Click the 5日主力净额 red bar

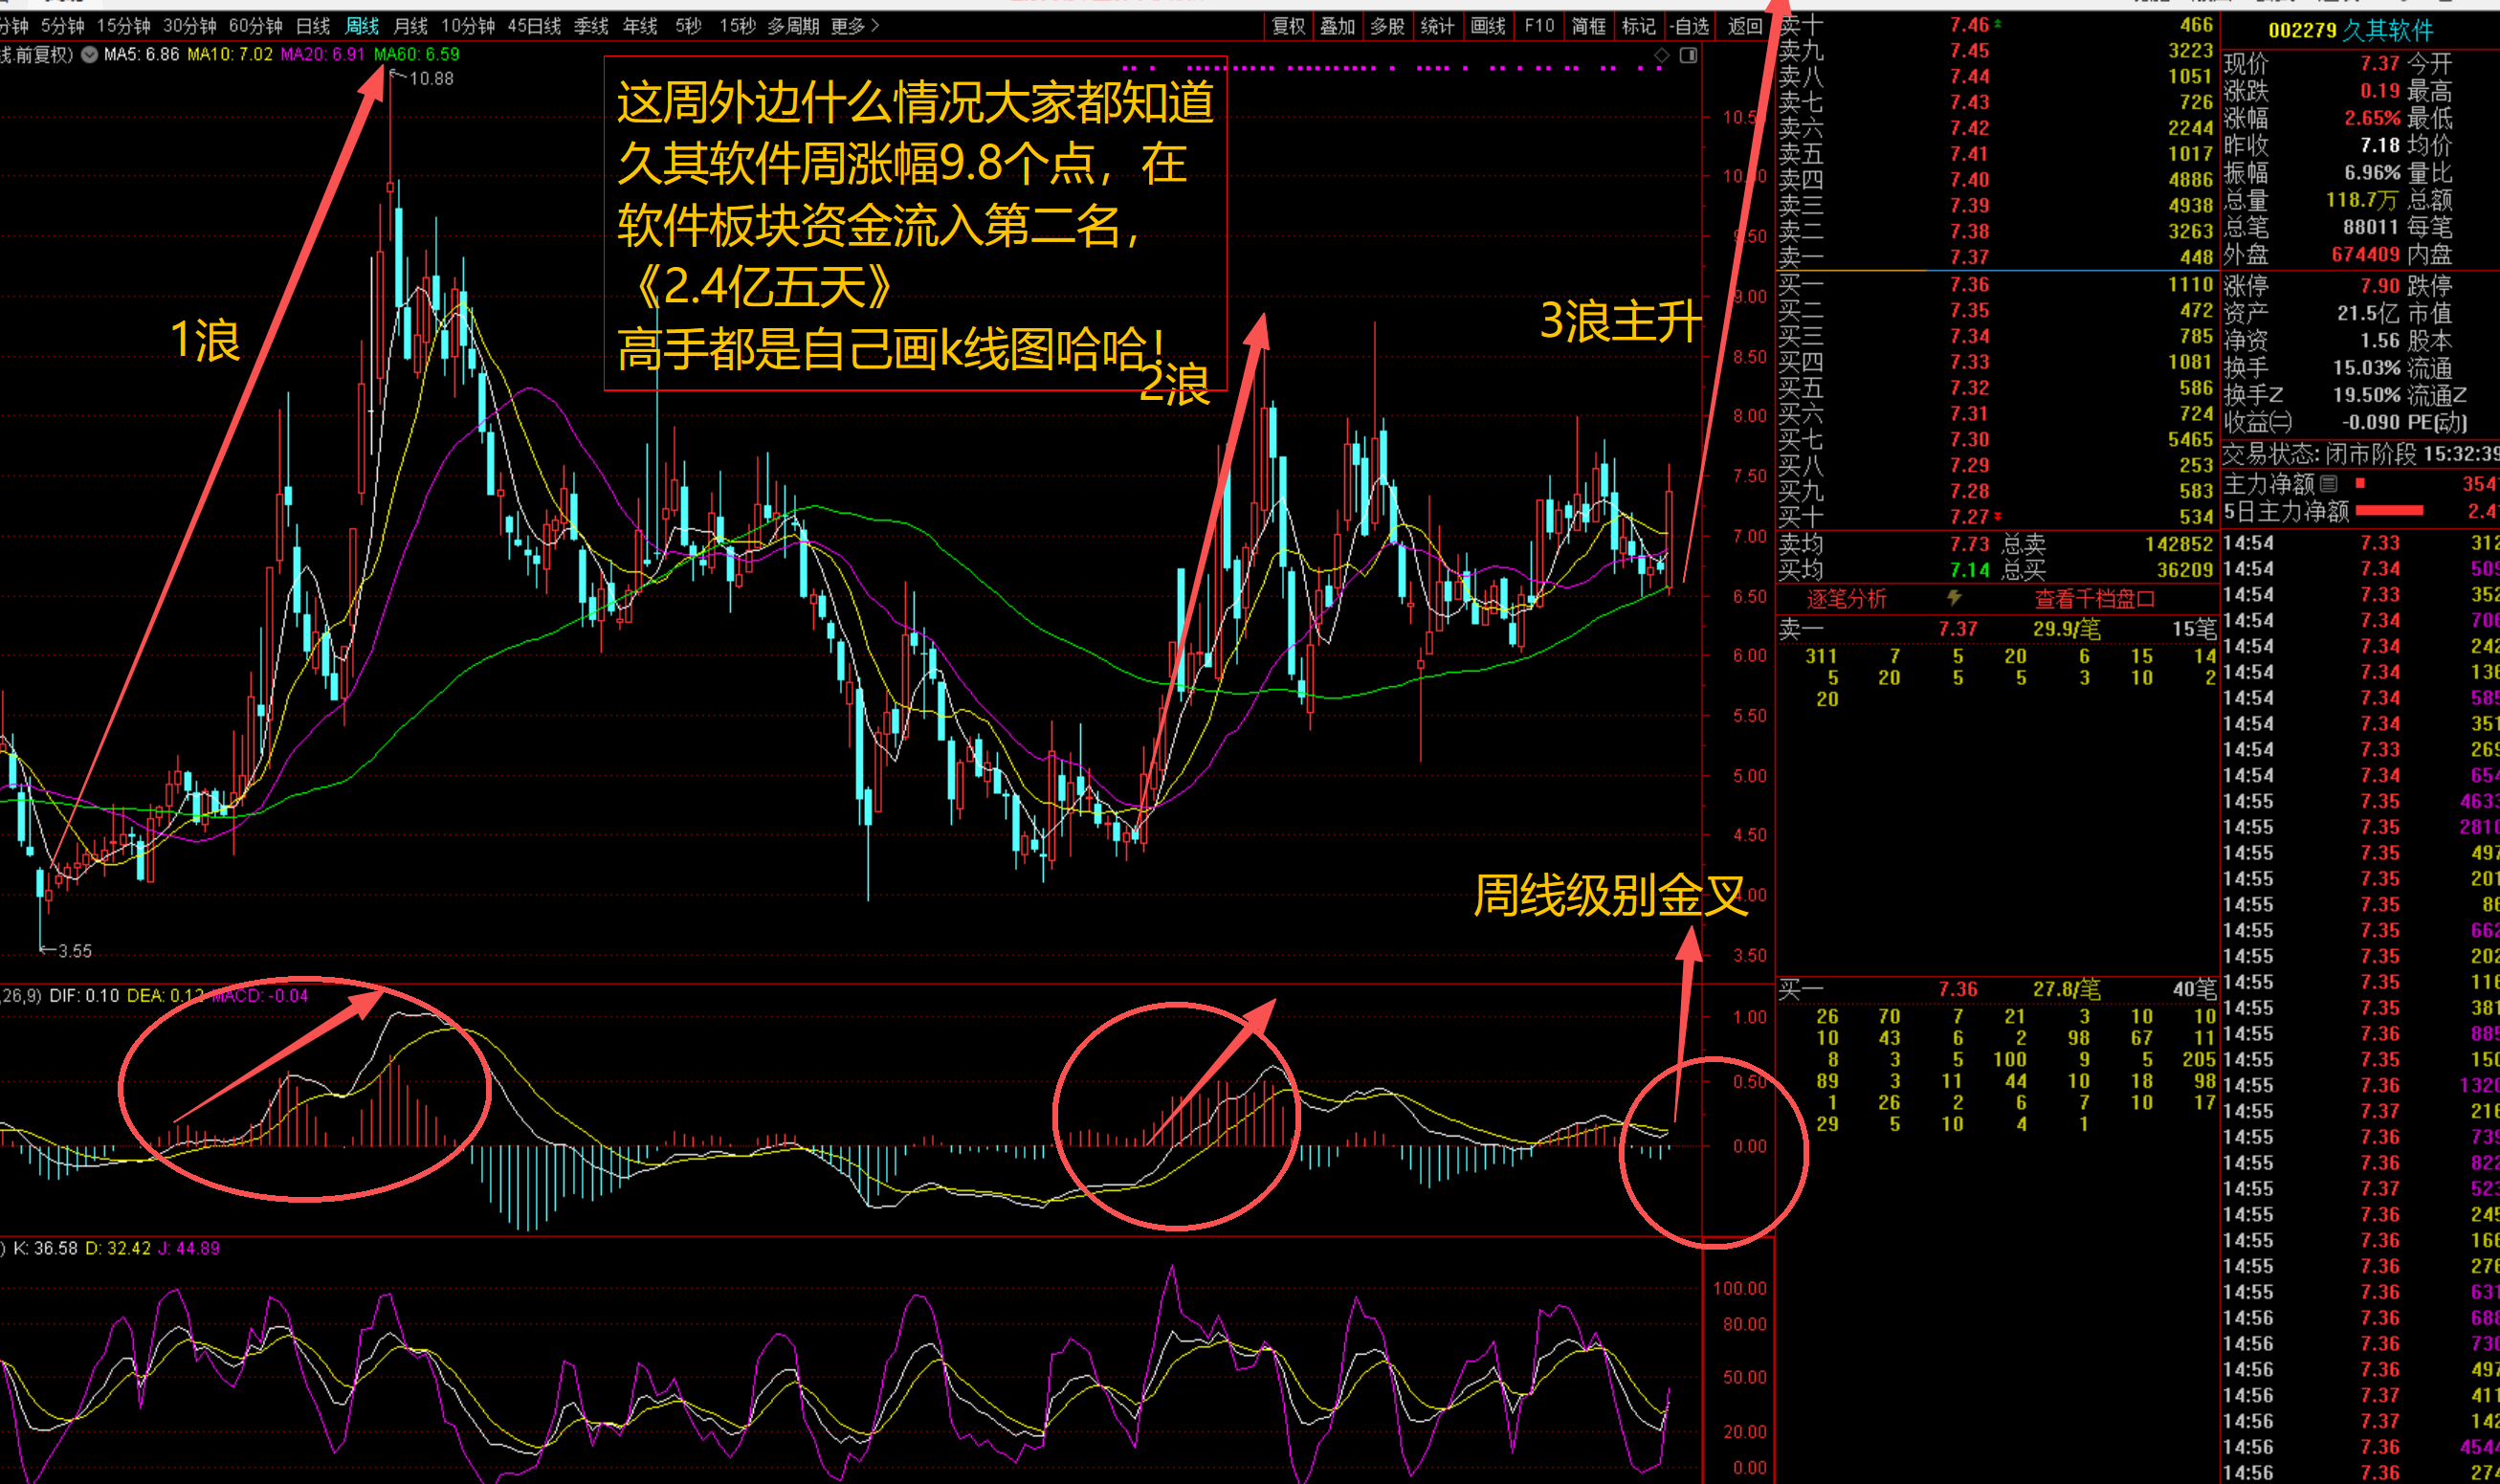click(x=2389, y=511)
